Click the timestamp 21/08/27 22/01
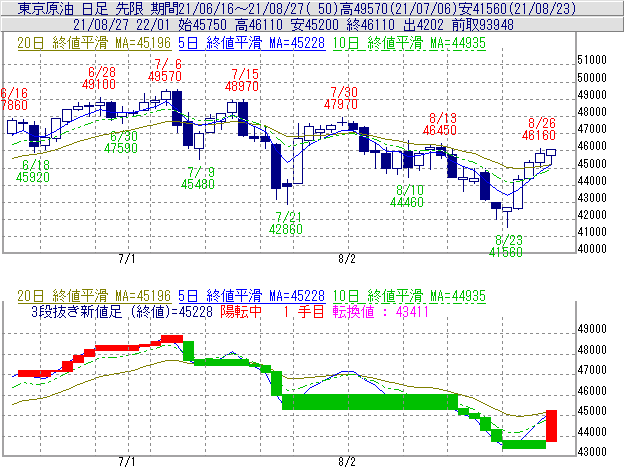 121,25
